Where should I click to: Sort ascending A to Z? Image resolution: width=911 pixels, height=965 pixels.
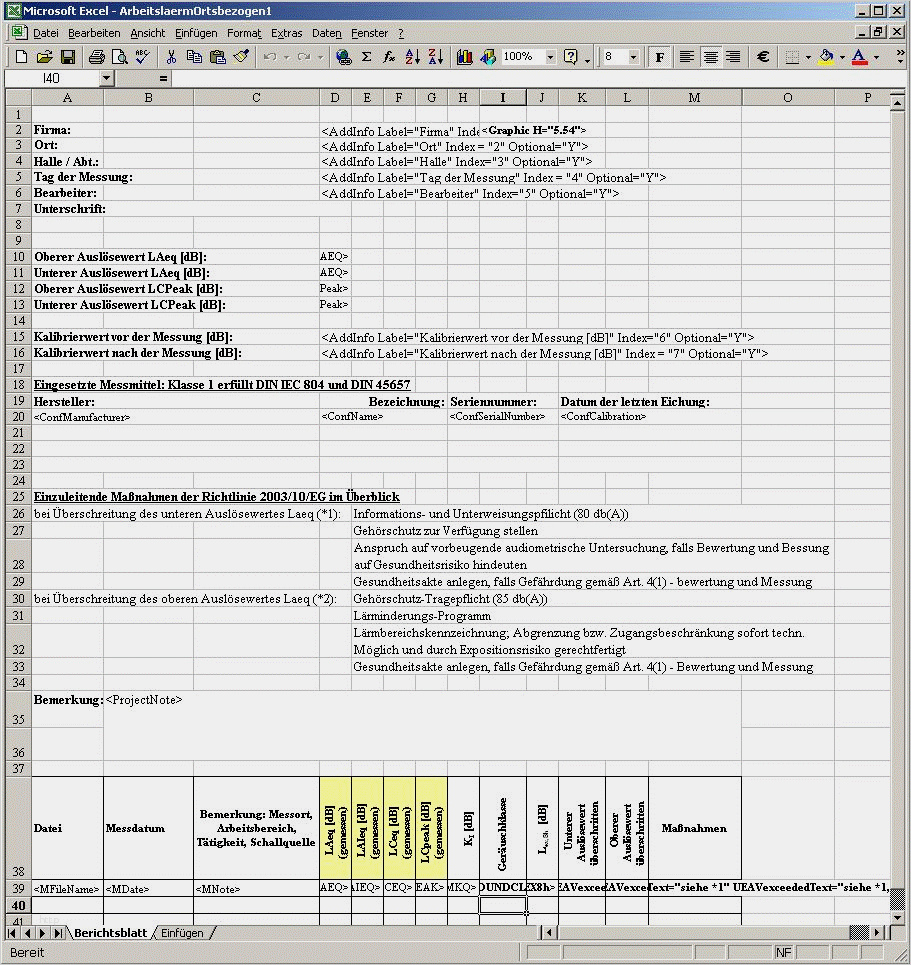tap(412, 57)
